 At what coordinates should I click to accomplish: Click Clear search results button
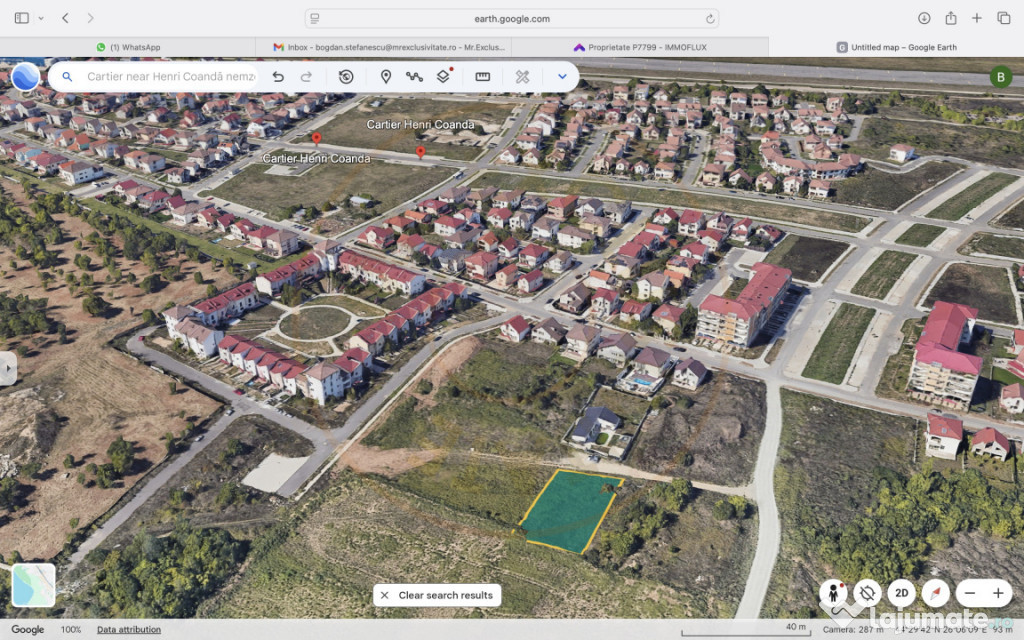437,595
